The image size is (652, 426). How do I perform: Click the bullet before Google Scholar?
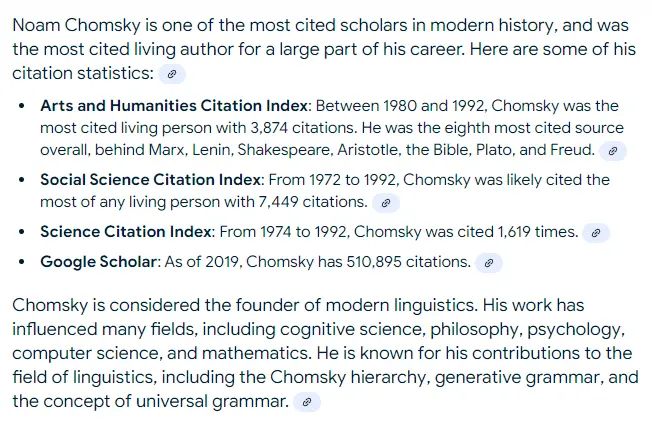tap(22, 262)
